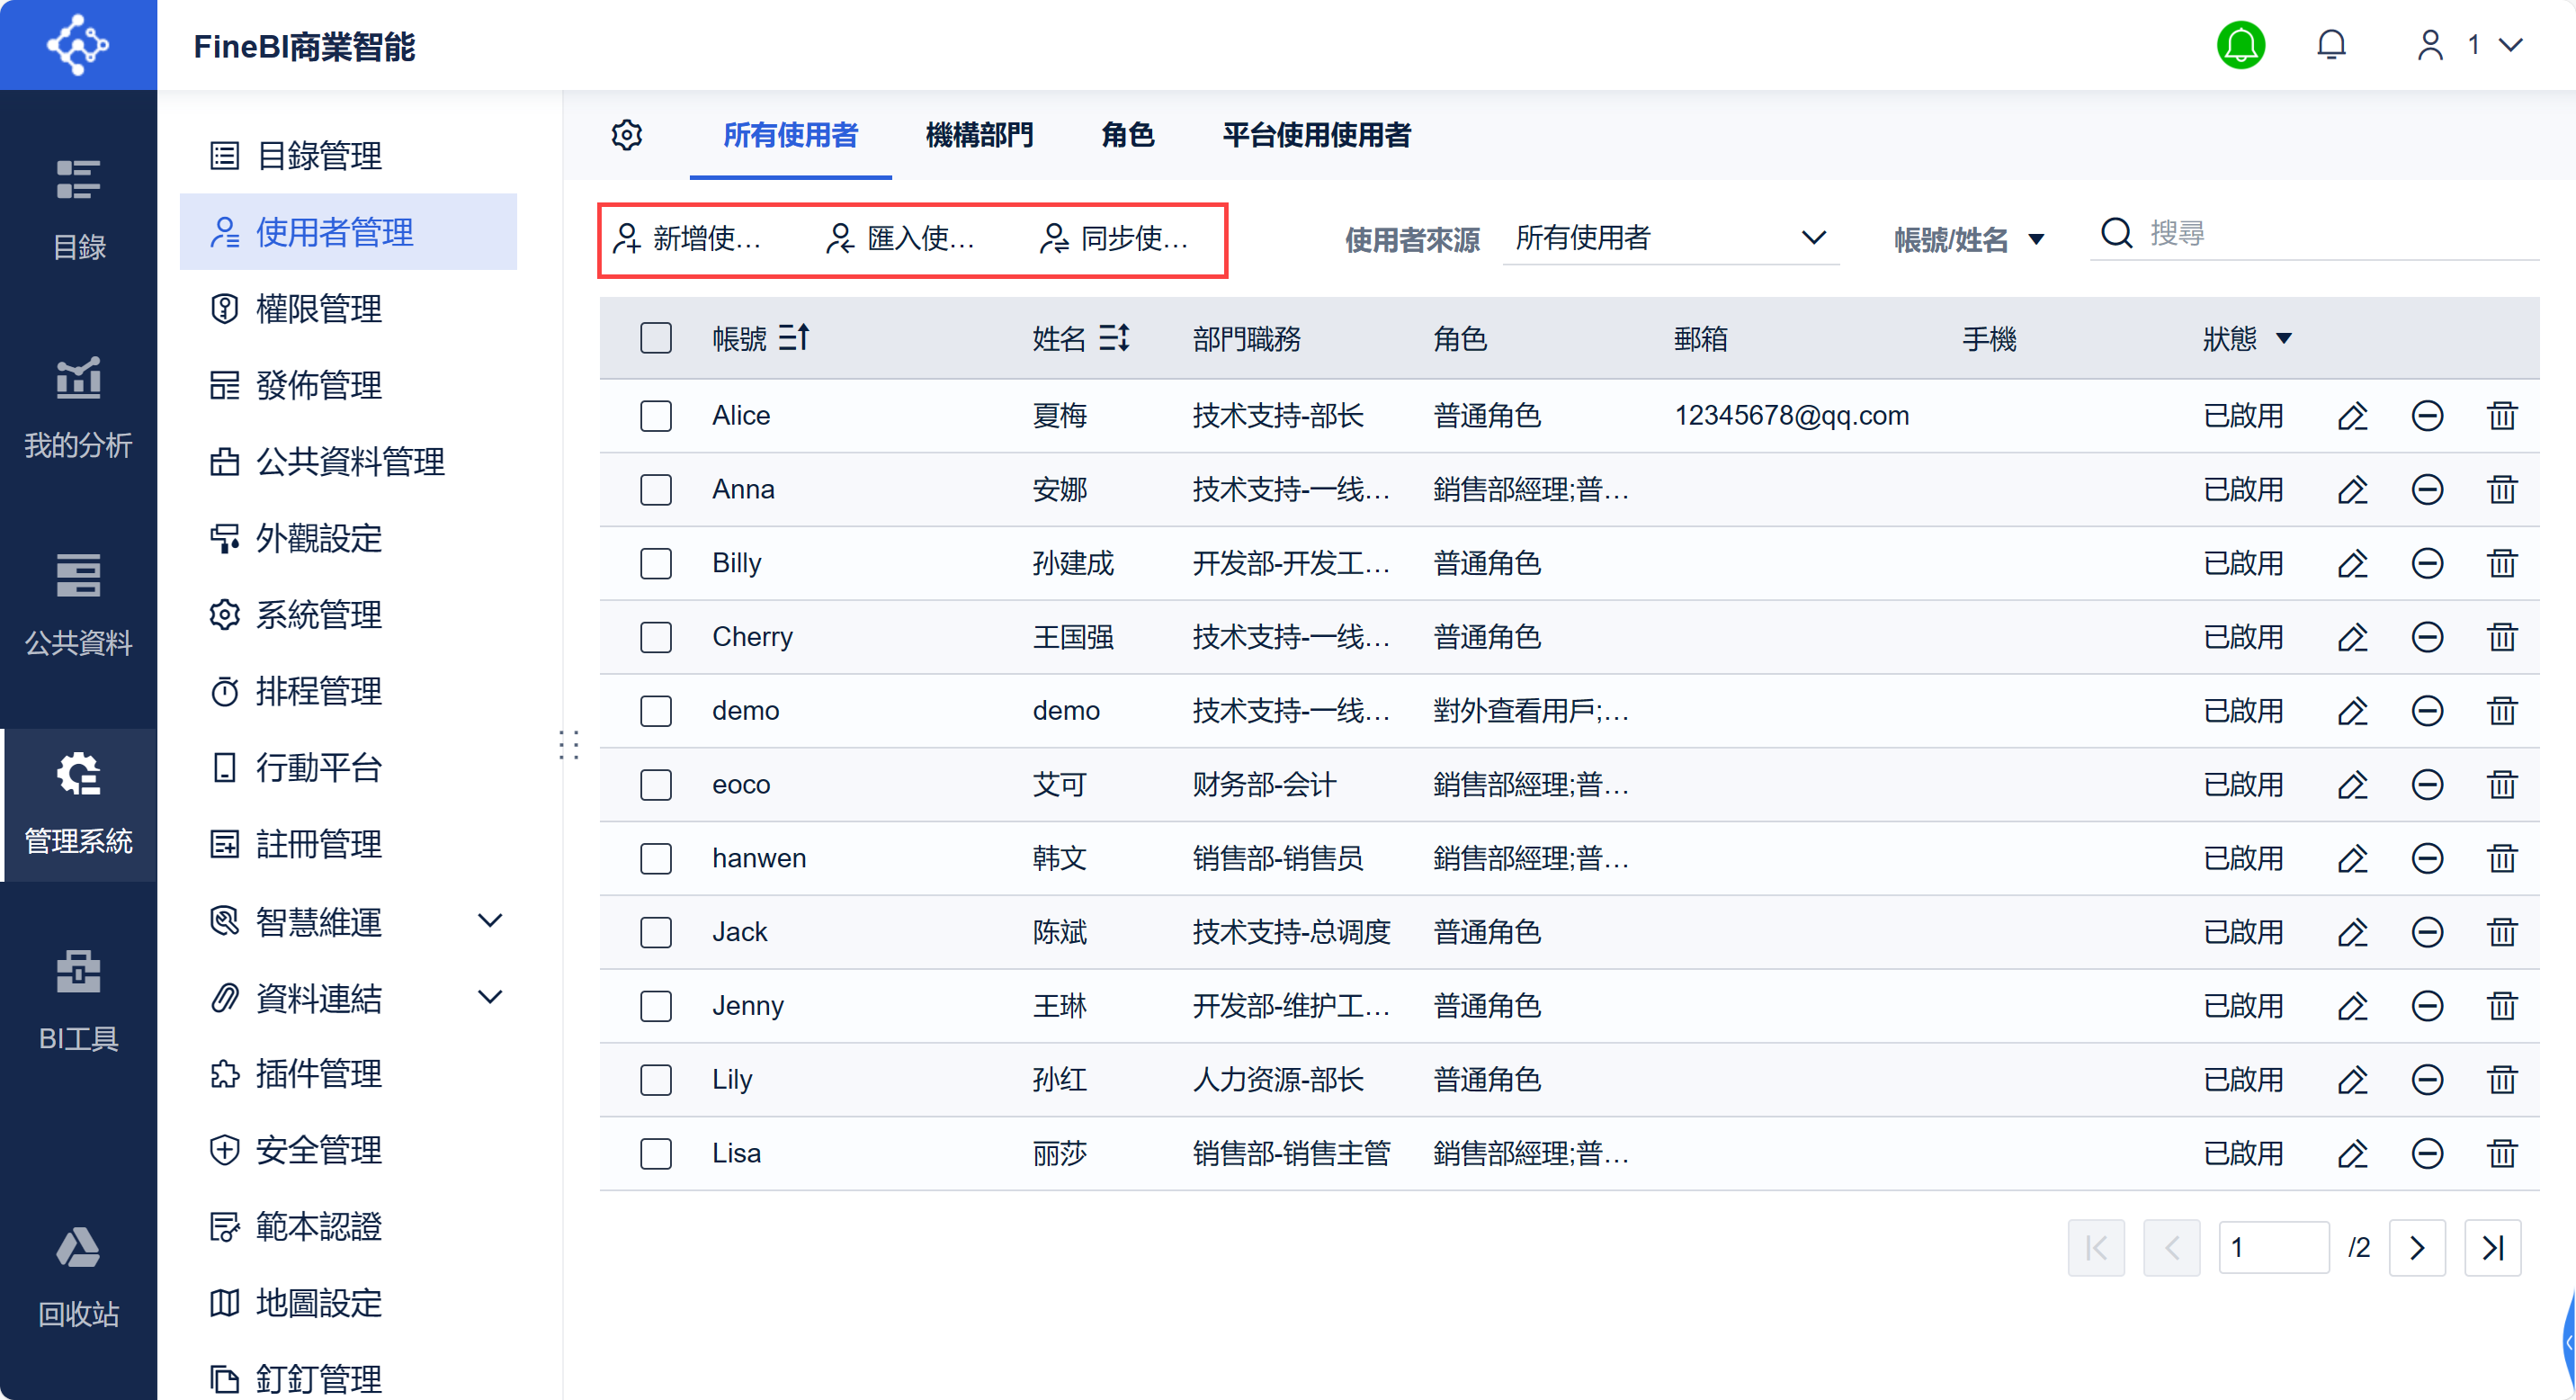
Task: Open 插件管理 in the menu
Action: pyautogui.click(x=348, y=1074)
